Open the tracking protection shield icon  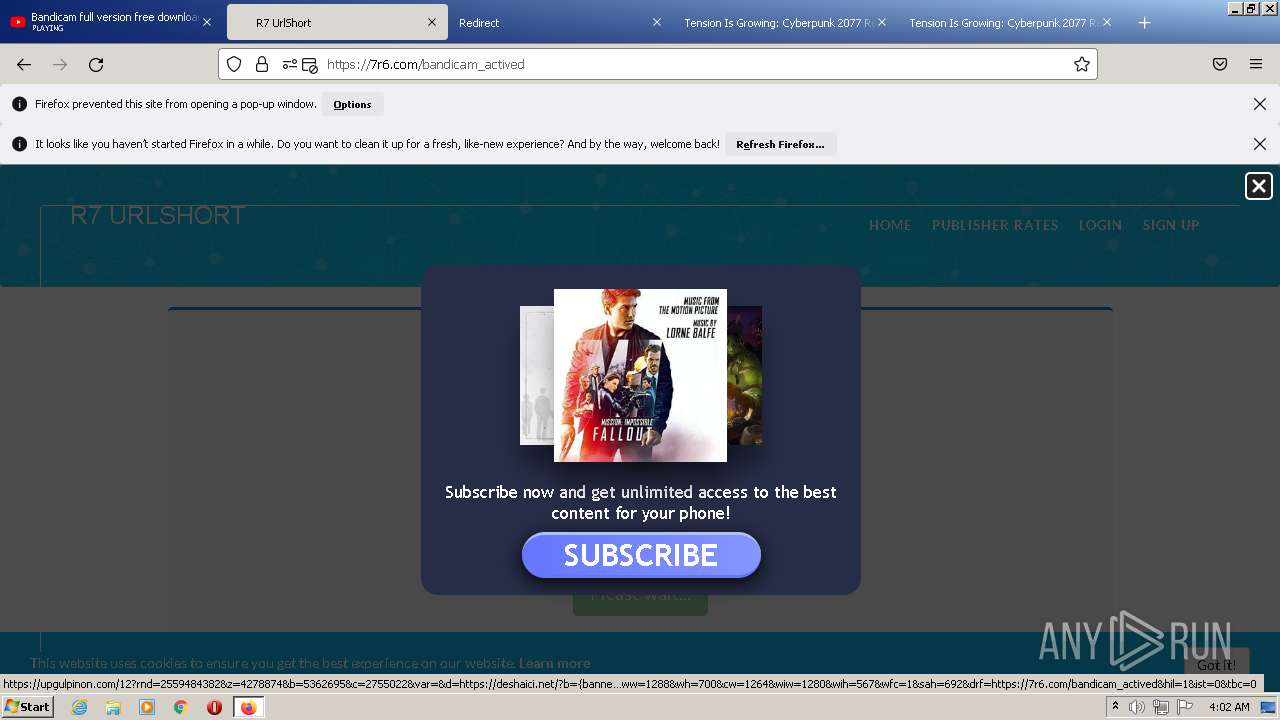234,64
